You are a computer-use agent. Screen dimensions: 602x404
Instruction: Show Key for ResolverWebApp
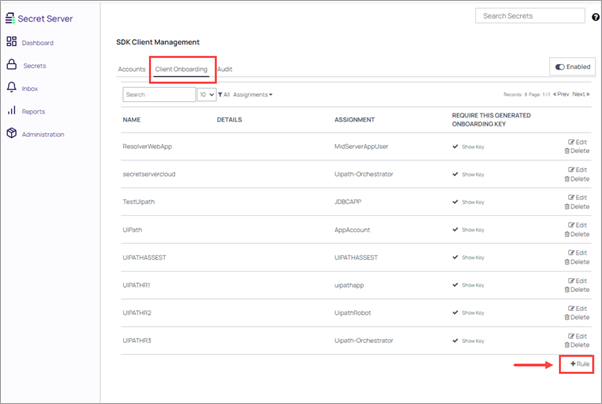pyautogui.click(x=473, y=147)
